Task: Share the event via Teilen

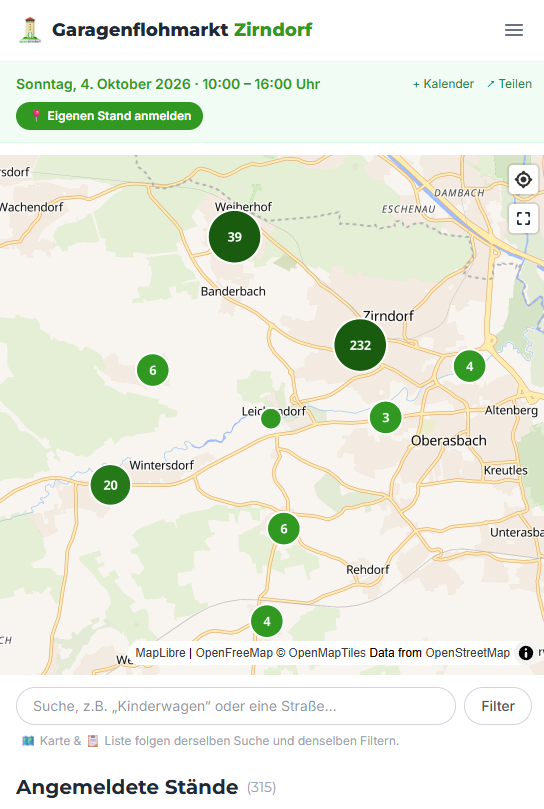Action: click(x=509, y=84)
